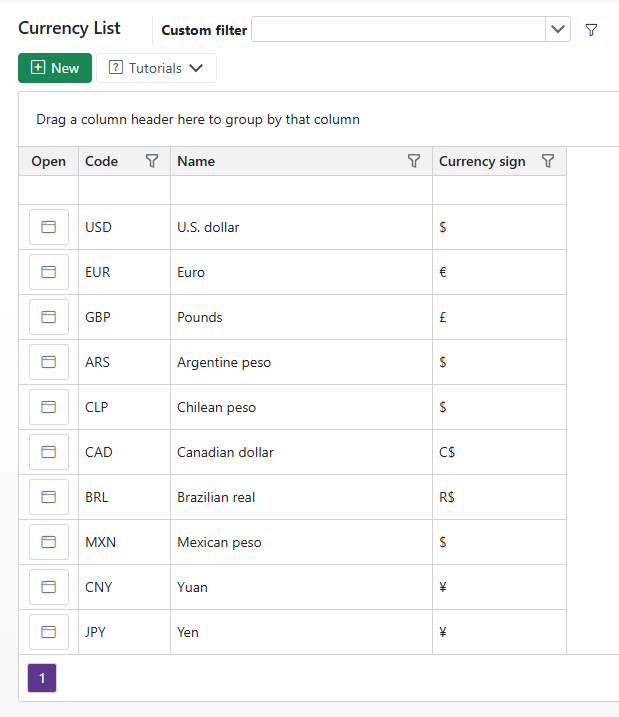The width and height of the screenshot is (619, 717).
Task: Click the '€' currency sign cell
Action: click(499, 272)
